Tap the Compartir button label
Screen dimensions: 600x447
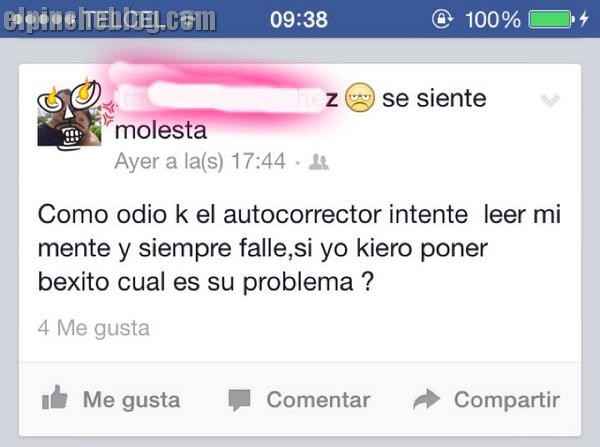pos(507,400)
